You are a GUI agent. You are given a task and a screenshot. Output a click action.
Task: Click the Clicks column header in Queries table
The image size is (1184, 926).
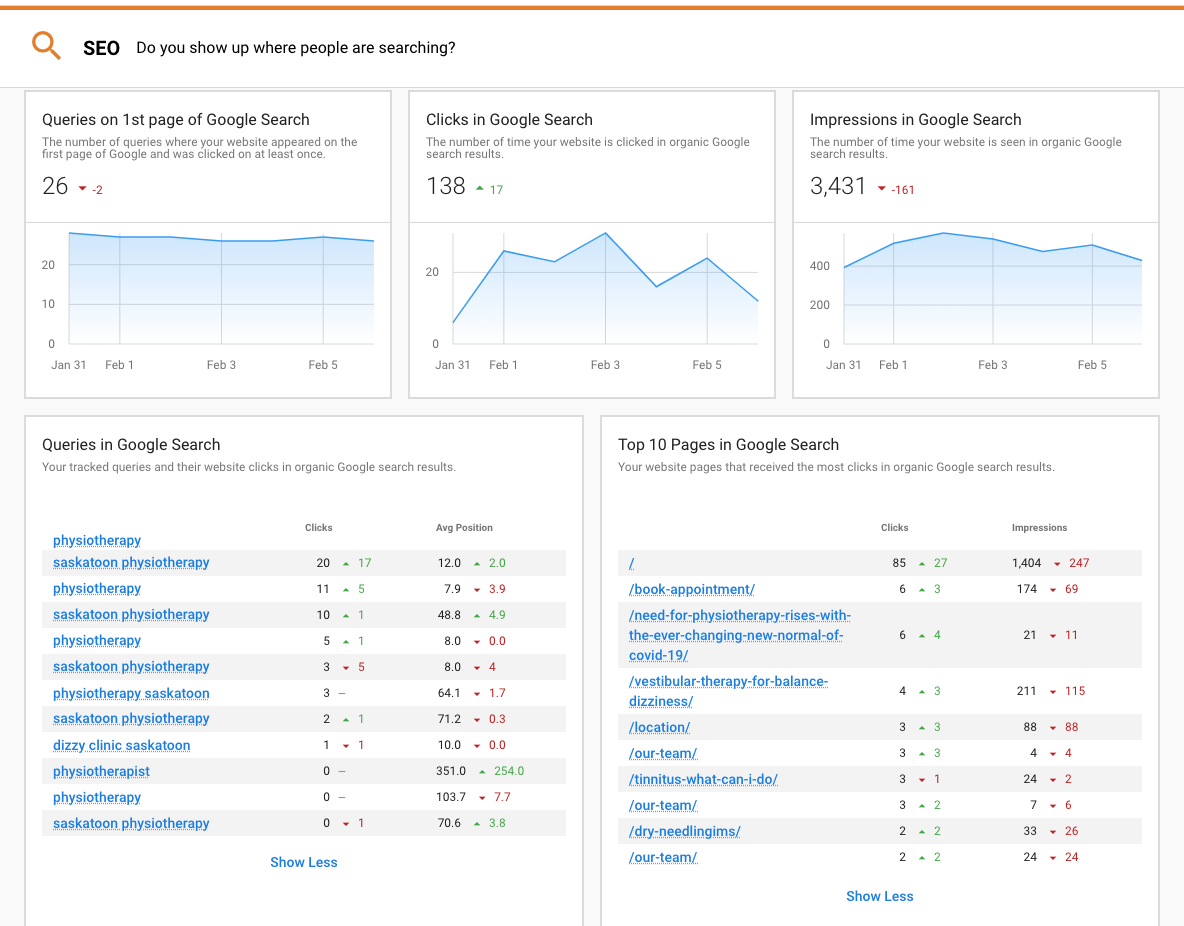click(318, 527)
